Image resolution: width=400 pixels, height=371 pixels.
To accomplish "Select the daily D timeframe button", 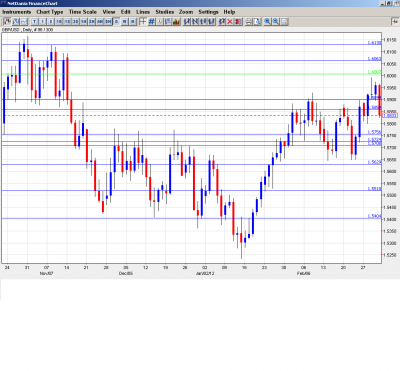I will [x=116, y=22].
